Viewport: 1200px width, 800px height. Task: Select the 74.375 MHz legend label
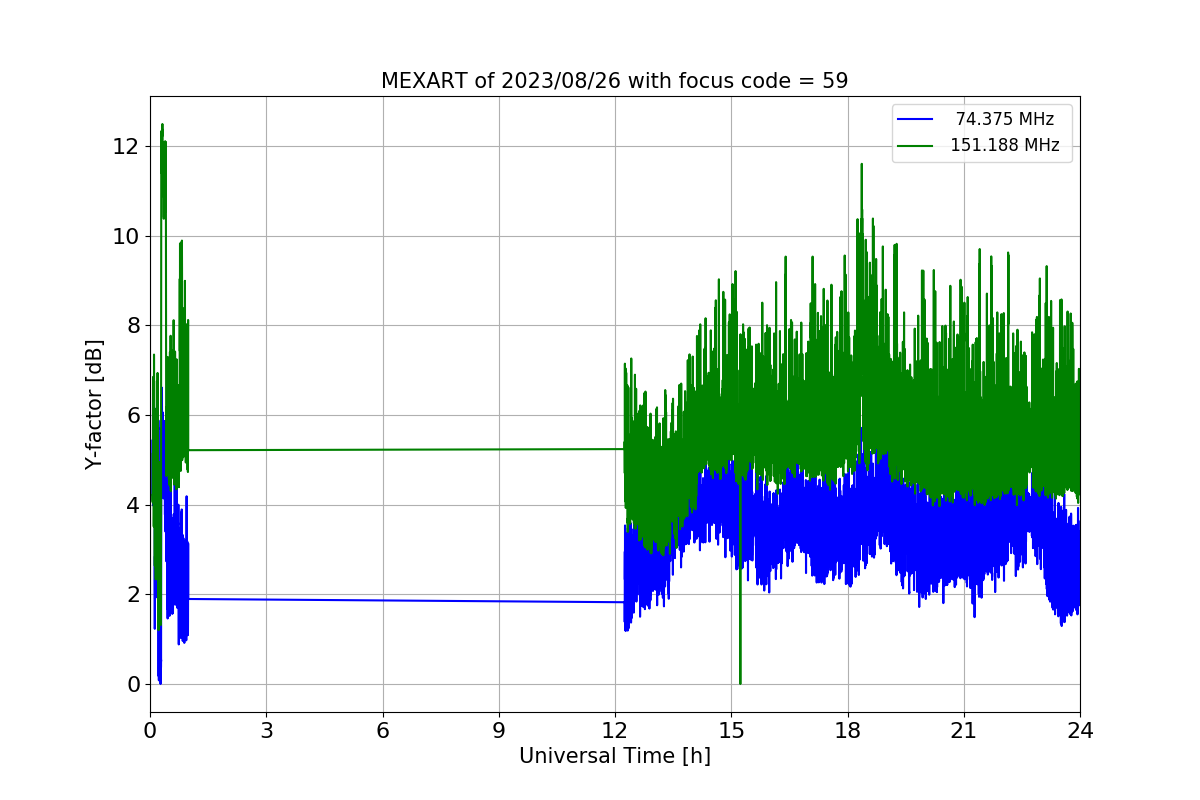[x=1005, y=119]
